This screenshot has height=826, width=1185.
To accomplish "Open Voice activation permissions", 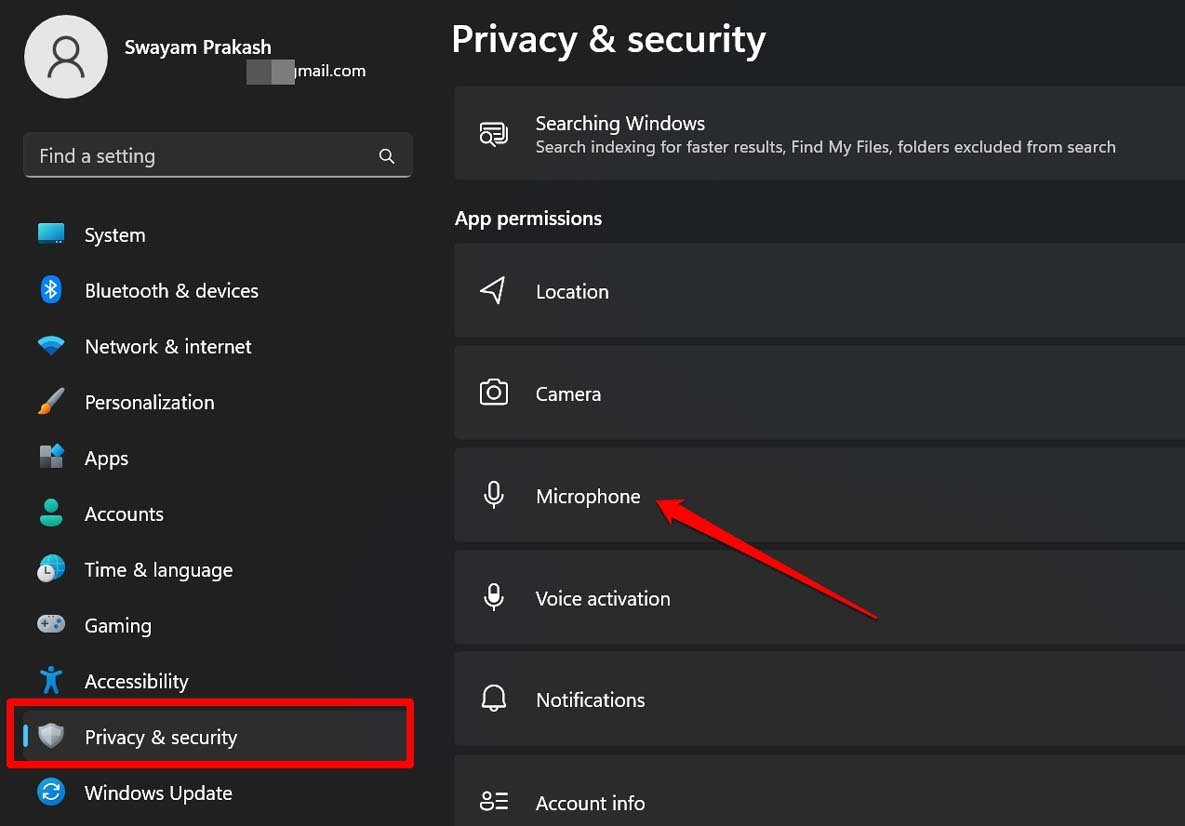I will click(602, 598).
